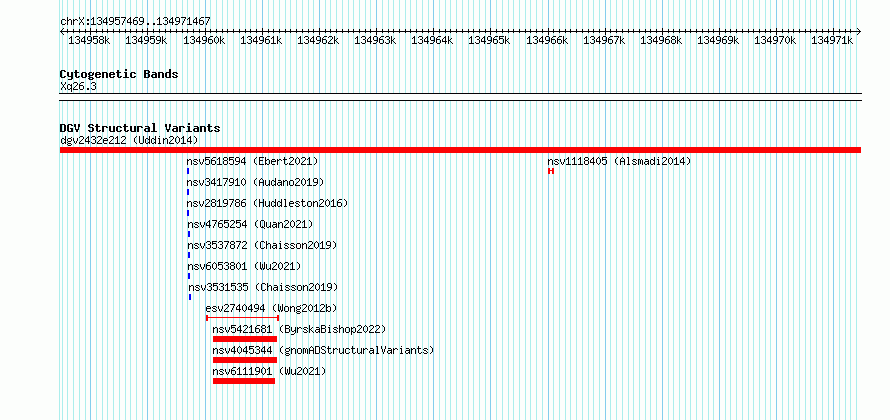Click the red bar under nsv6111901
Screen dimensions: 890x420
(x=244, y=381)
